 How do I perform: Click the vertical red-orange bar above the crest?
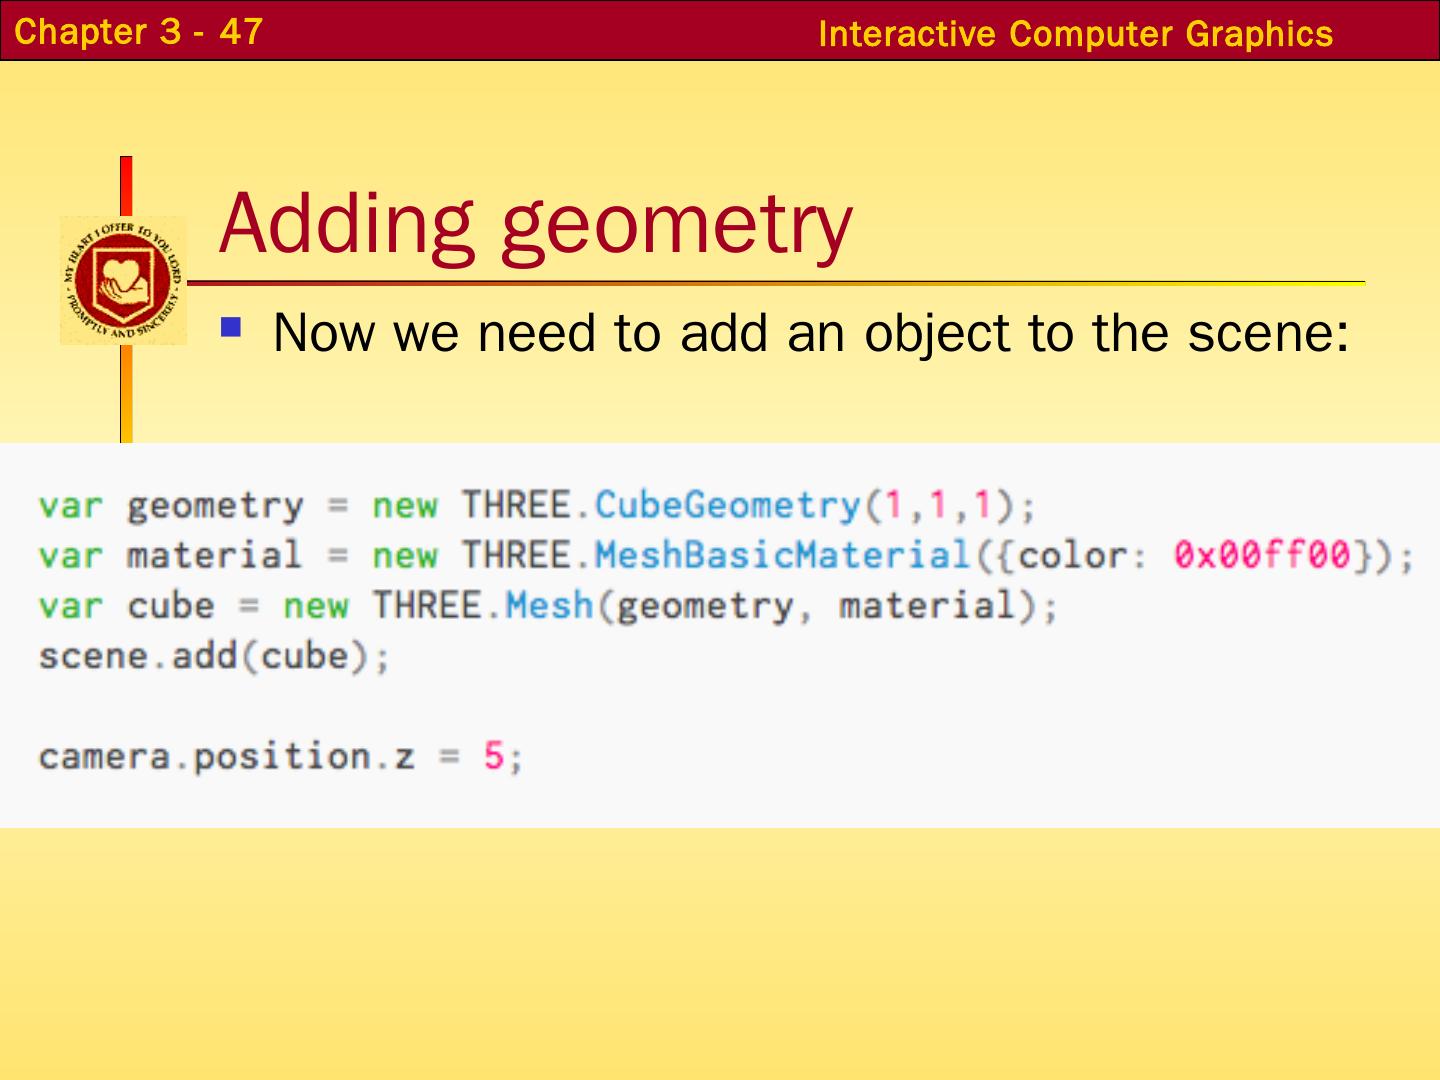point(126,186)
